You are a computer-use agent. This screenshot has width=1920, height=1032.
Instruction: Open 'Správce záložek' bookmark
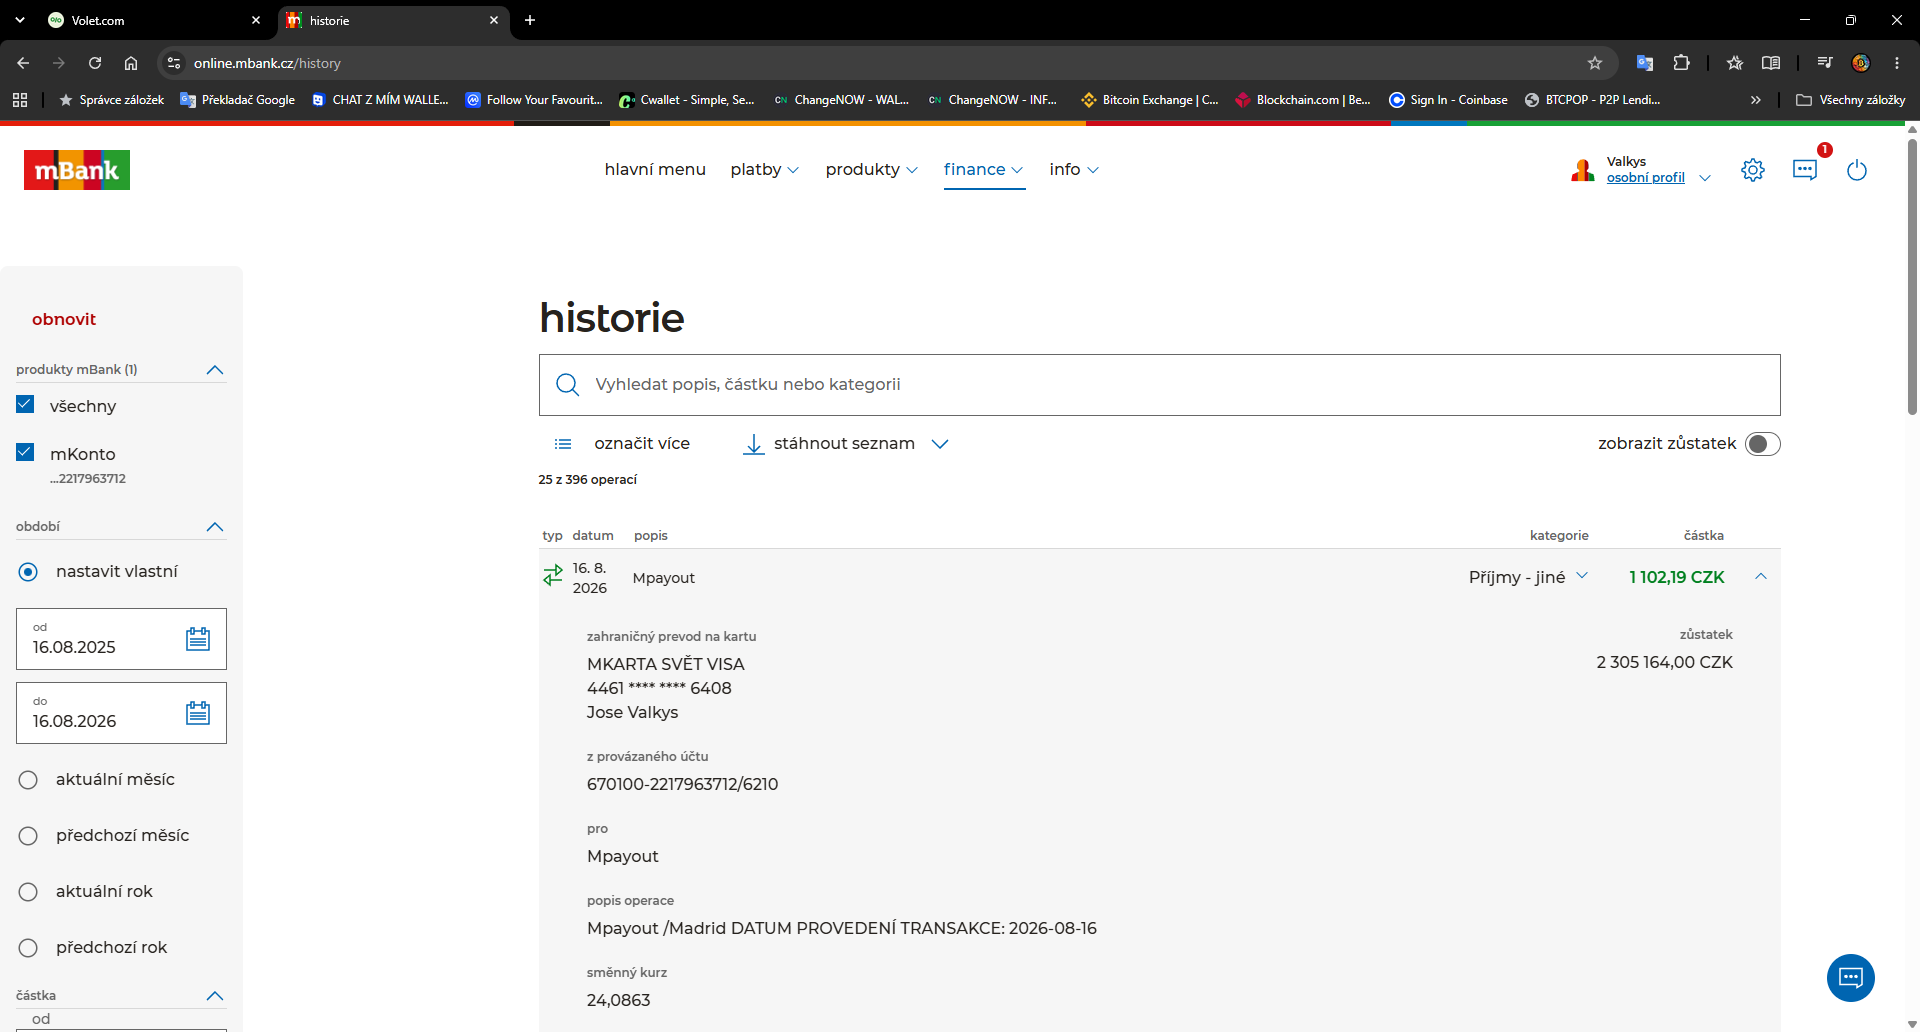point(112,100)
